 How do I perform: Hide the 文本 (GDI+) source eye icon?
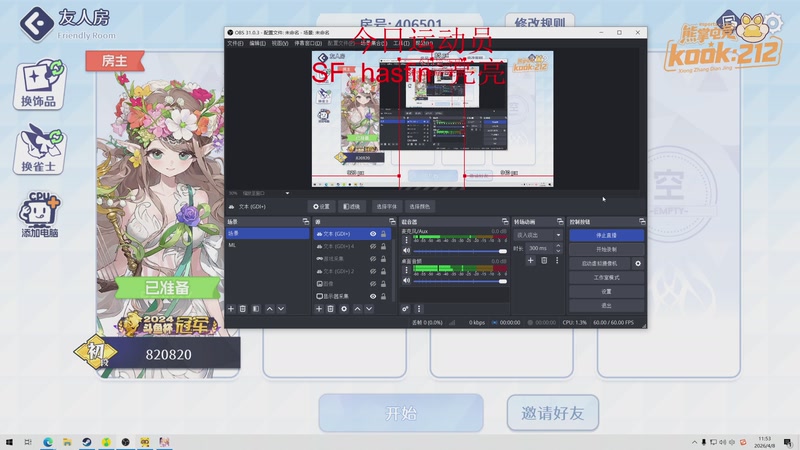373,234
